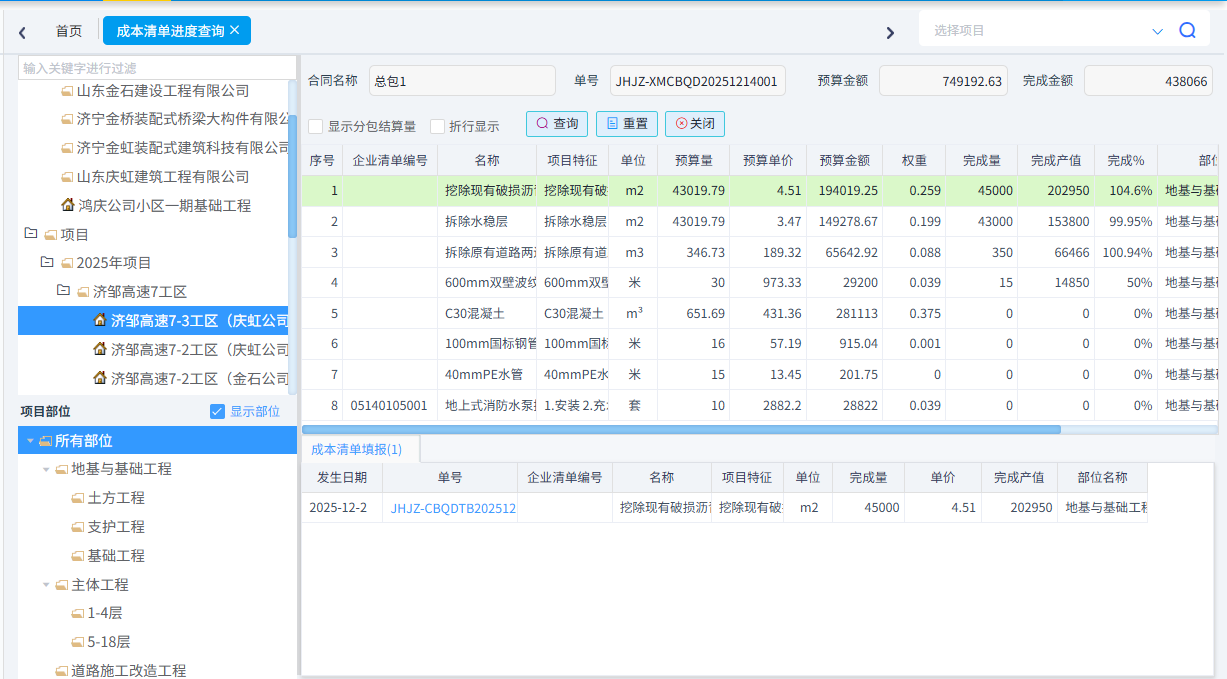The image size is (1227, 679).
Task: Collapse the 2025年项目 tree node
Action: tap(46, 262)
